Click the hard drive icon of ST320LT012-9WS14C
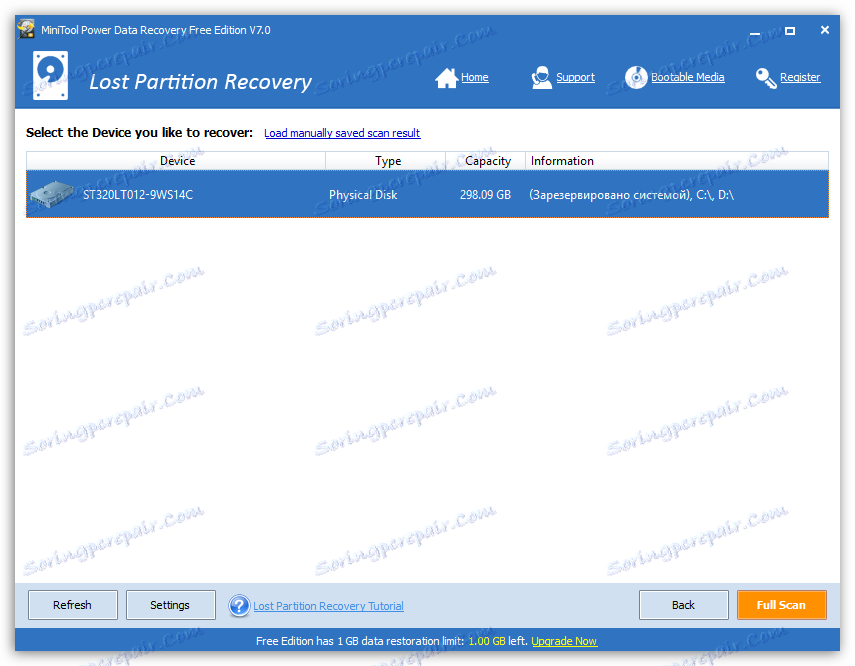Viewport: 855px width, 666px height. [52, 194]
